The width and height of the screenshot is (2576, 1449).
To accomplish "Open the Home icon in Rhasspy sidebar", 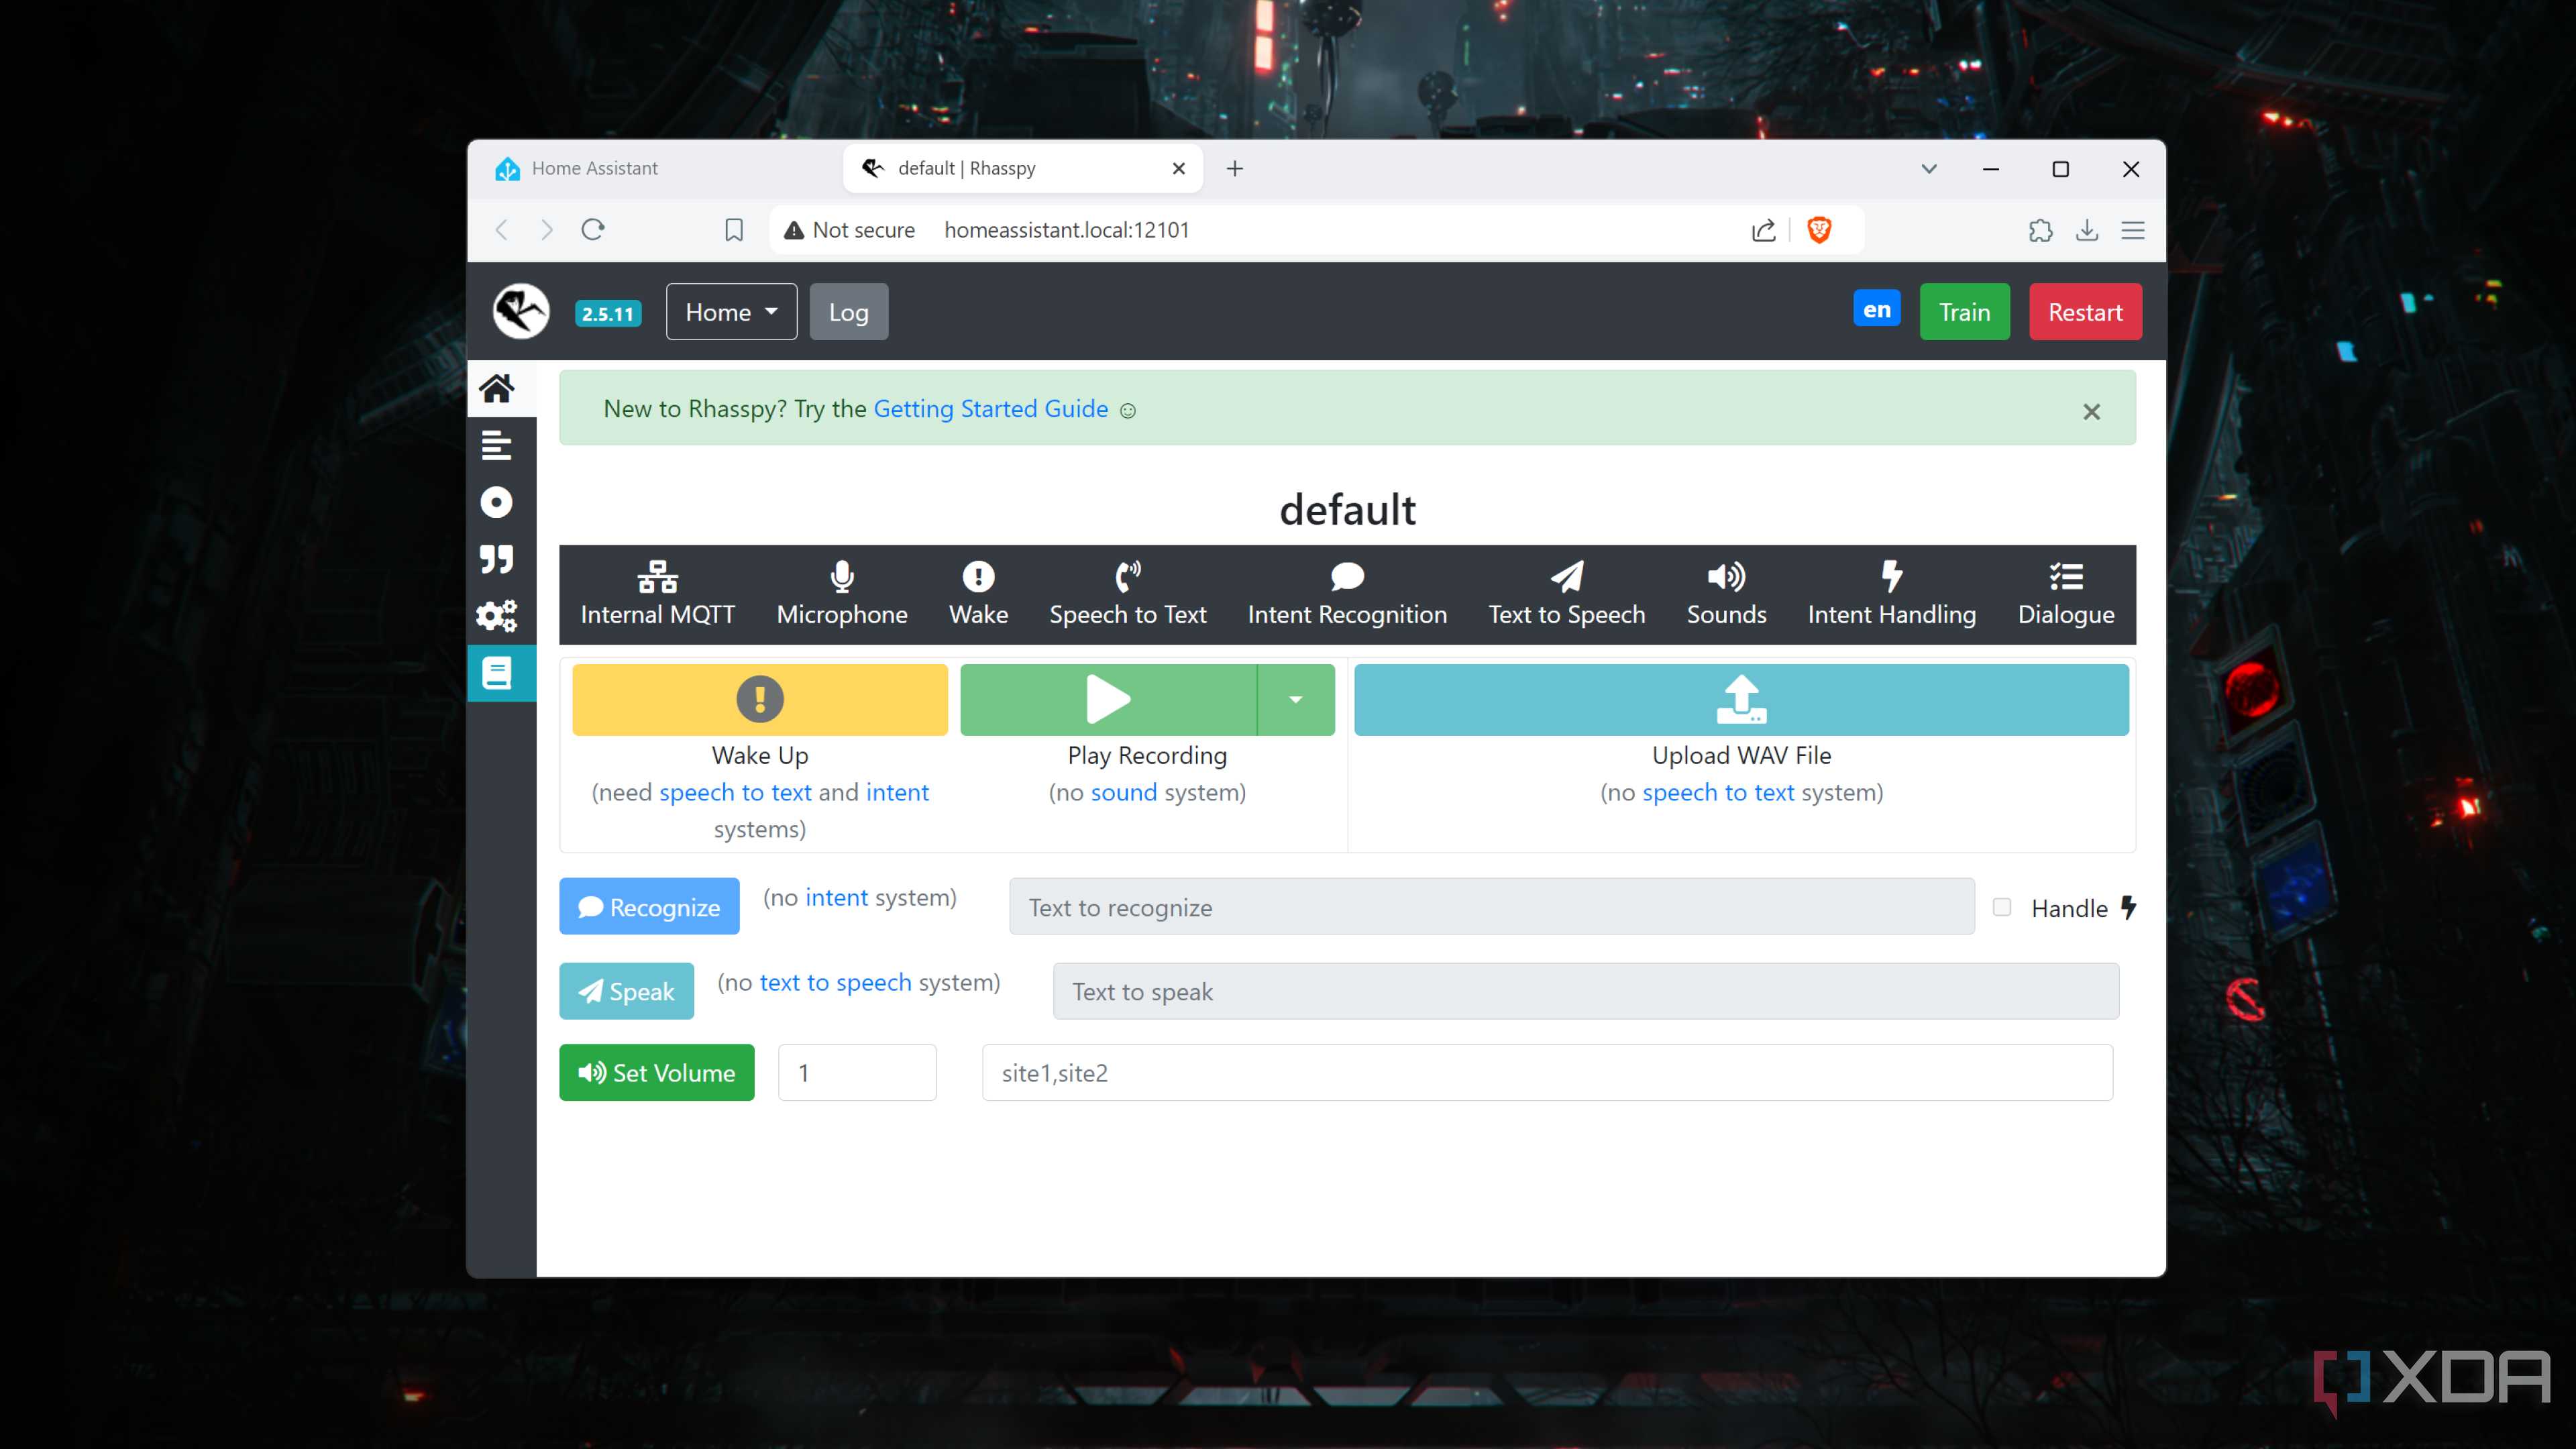I will 497,388.
